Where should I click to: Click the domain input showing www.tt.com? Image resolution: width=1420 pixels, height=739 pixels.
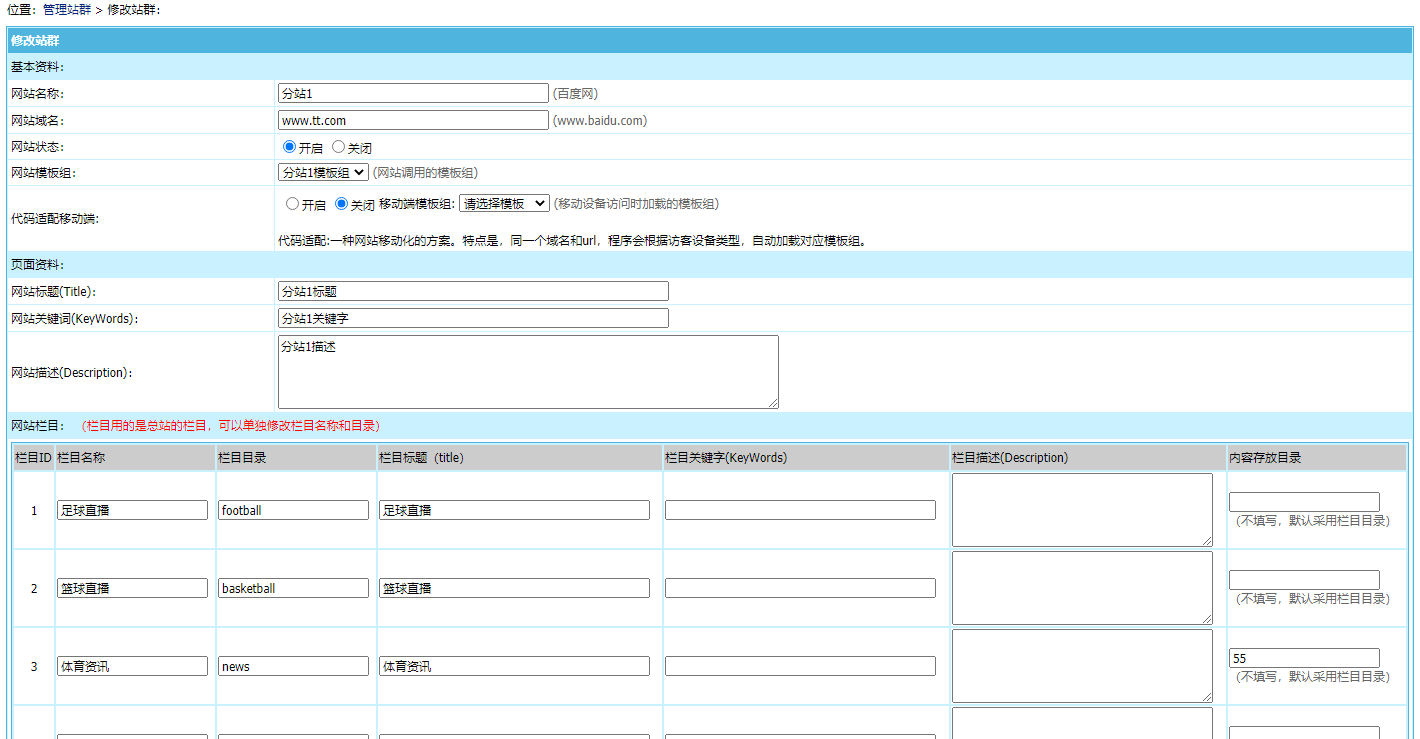pos(413,120)
